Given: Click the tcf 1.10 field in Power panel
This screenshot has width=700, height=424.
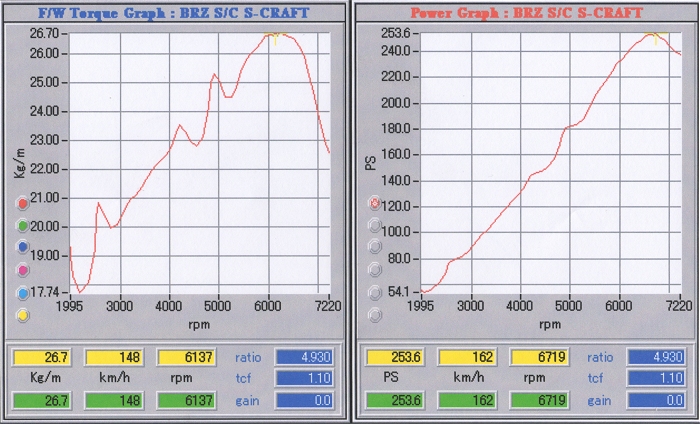Looking at the screenshot, I should 656,378.
